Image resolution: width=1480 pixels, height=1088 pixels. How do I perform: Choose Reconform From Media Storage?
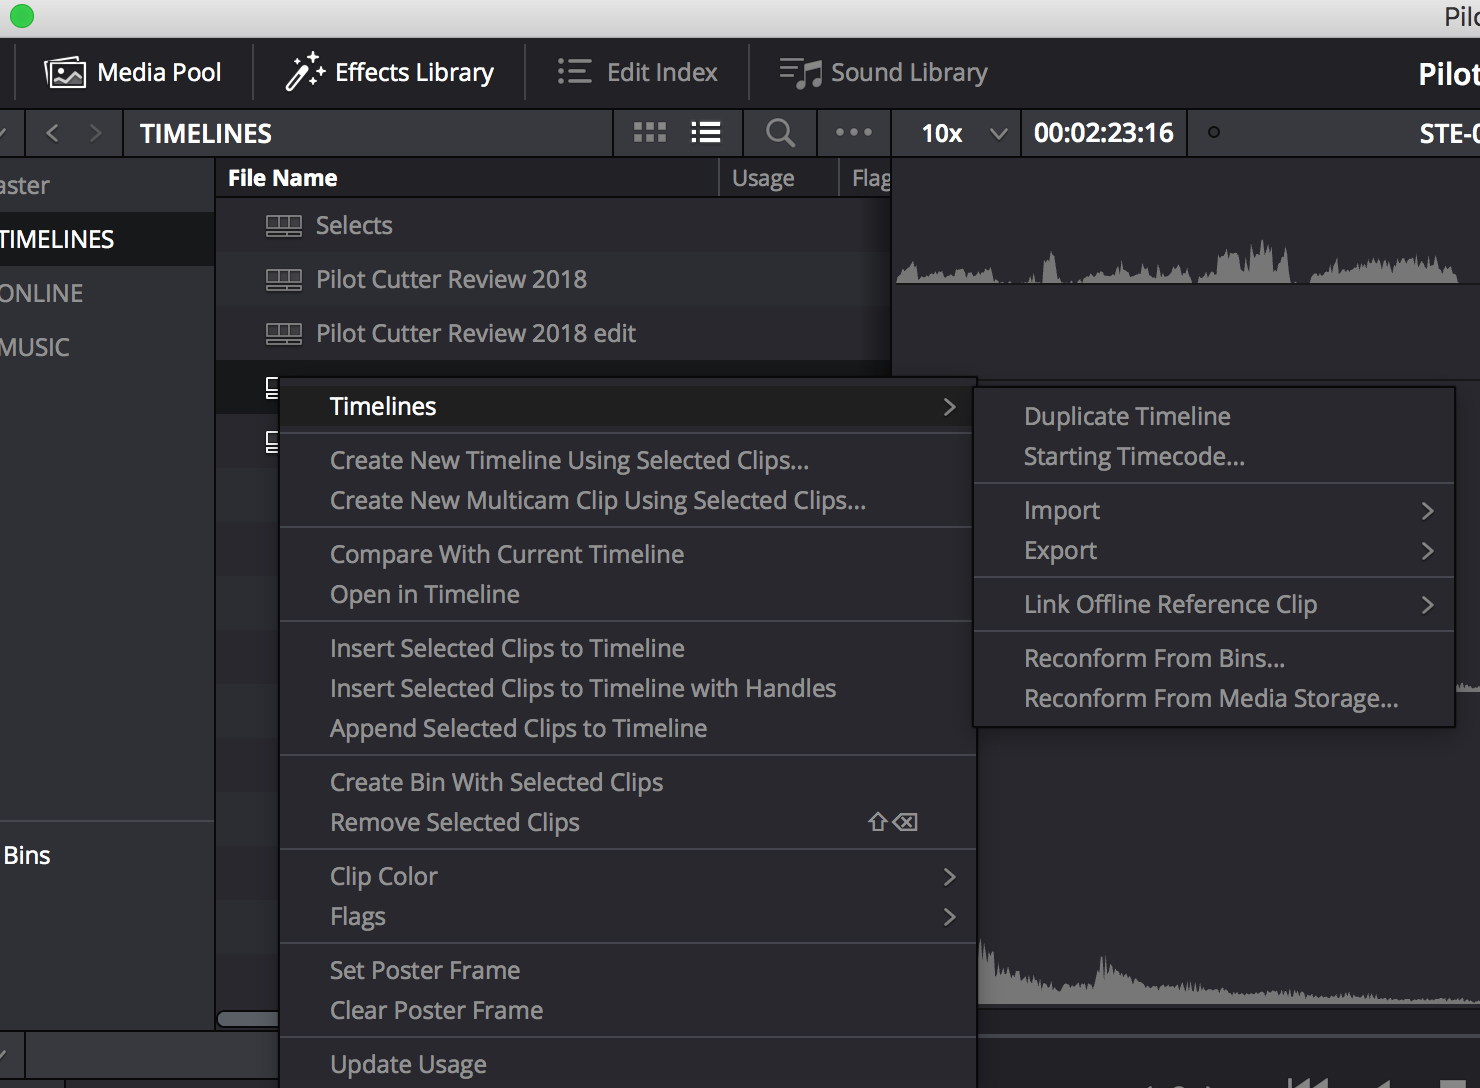(1214, 698)
